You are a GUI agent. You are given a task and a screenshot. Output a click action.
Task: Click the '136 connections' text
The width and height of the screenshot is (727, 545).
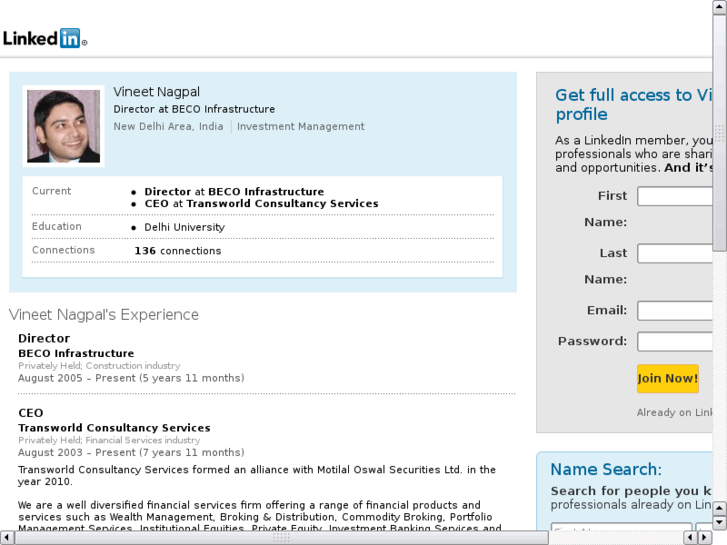pos(178,251)
